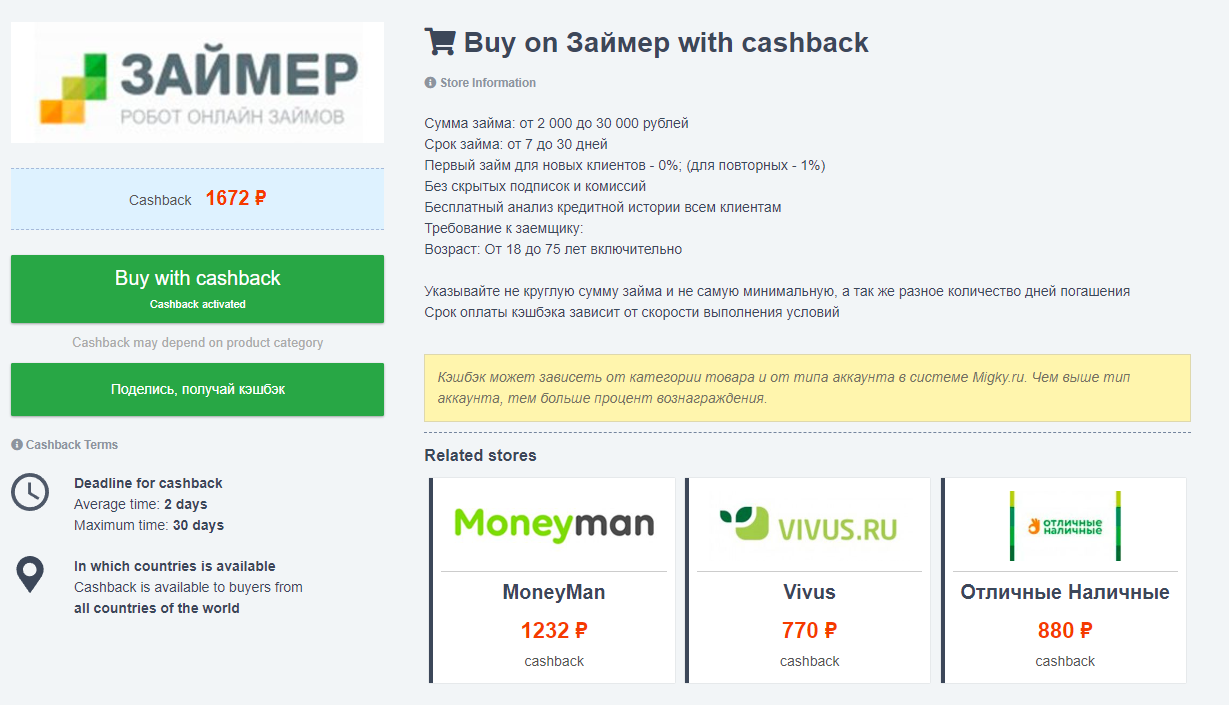The image size is (1229, 705).
Task: Click the Vivus.ru logo image
Action: coord(809,524)
